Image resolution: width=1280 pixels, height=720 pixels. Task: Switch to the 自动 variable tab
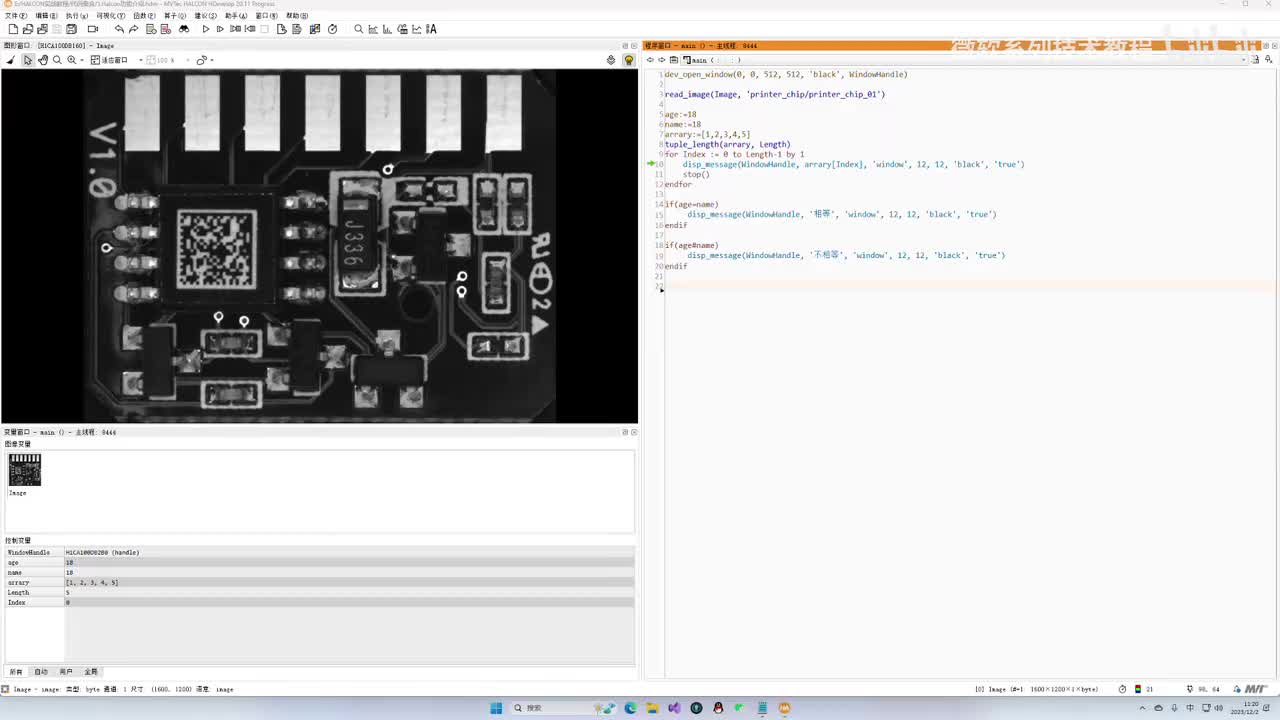(x=41, y=672)
